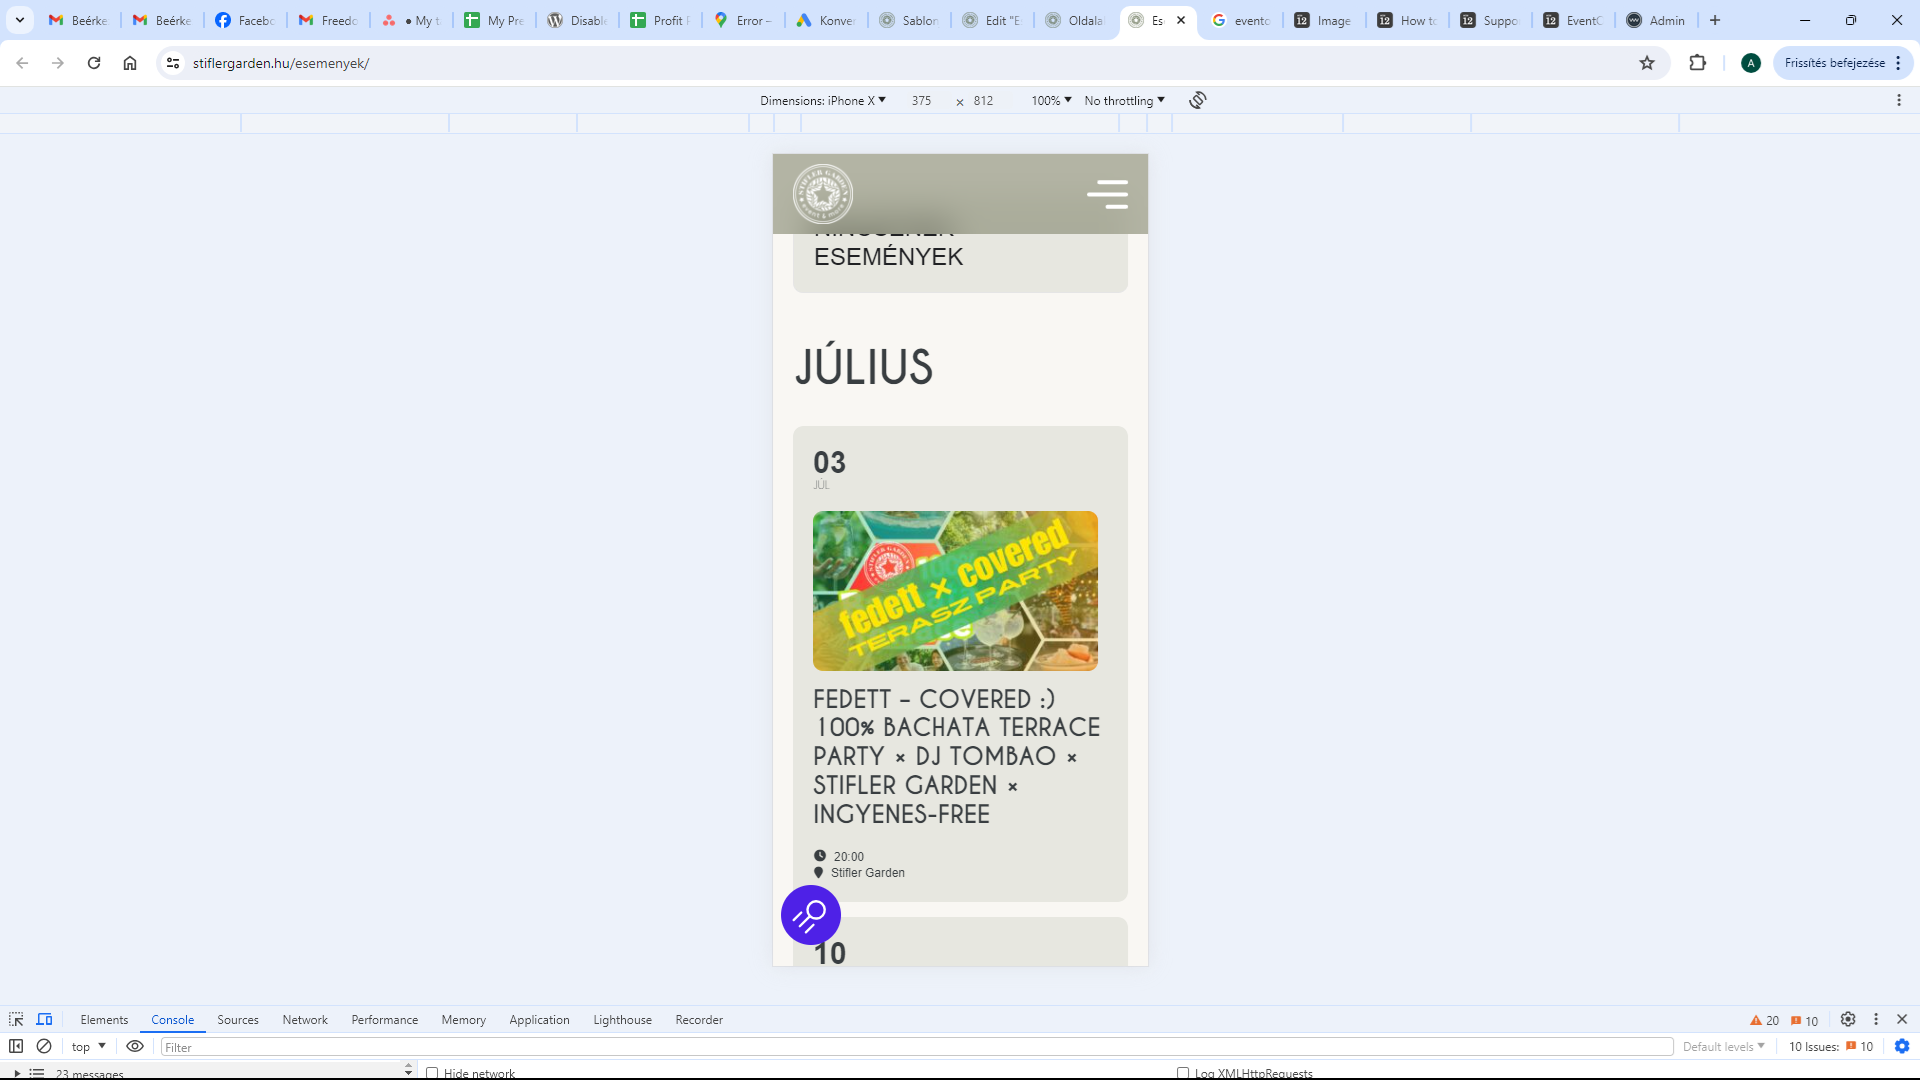Click the ESEMÉNYEK heading text
1920x1080 pixels.
(889, 257)
